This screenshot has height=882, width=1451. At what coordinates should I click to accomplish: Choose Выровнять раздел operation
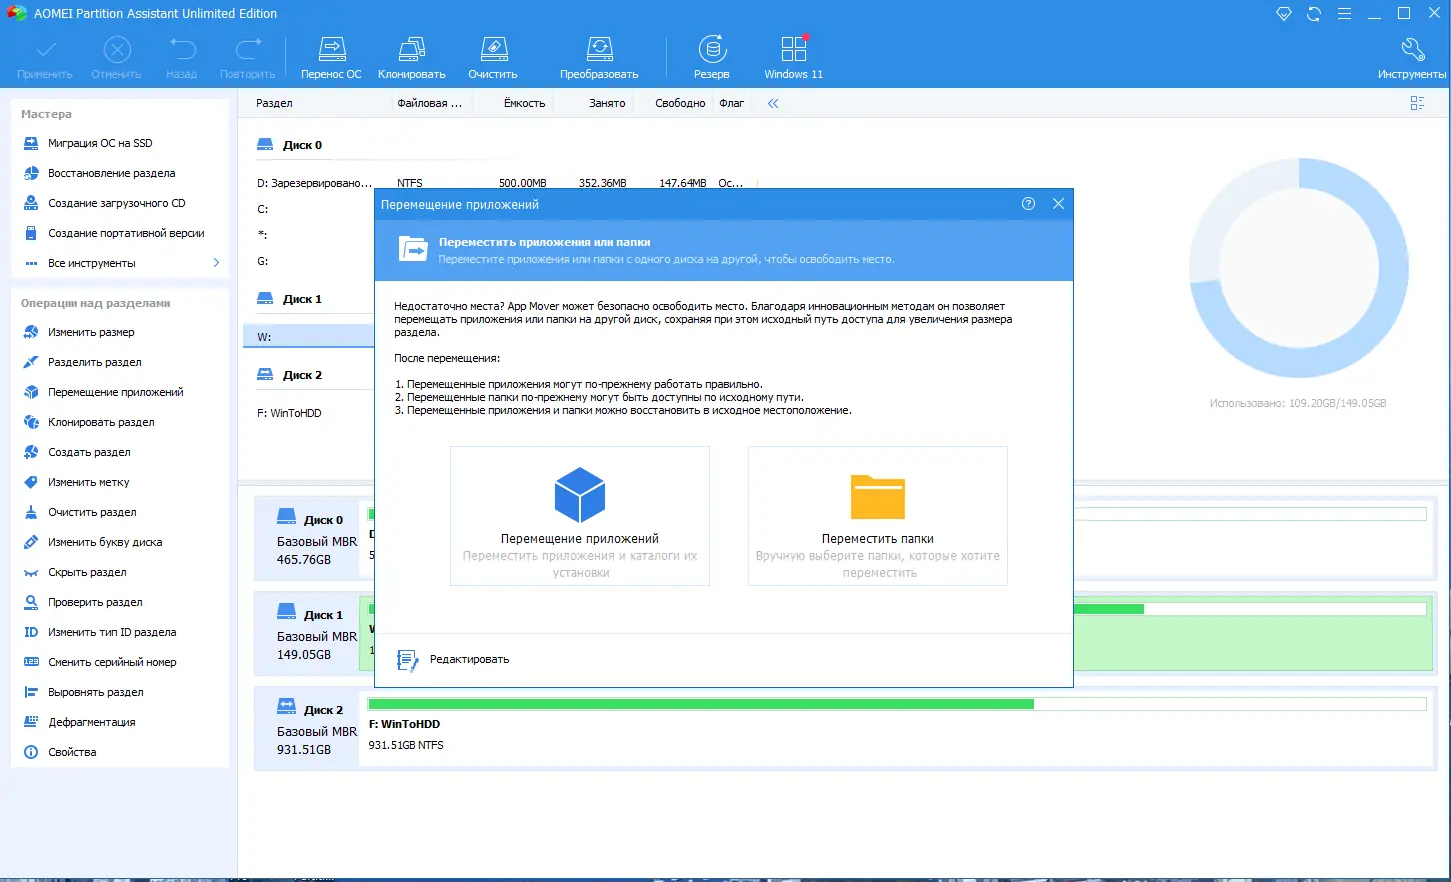(96, 692)
